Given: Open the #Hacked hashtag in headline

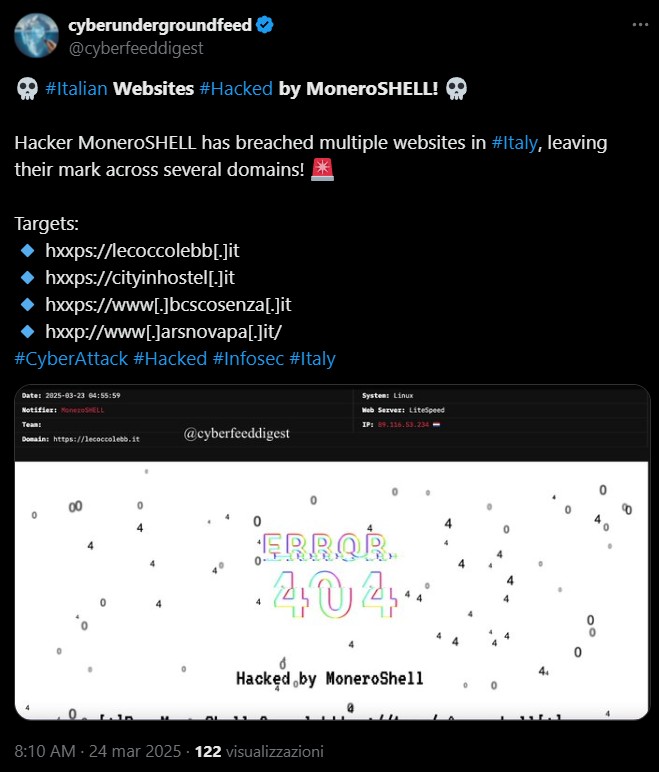Looking at the screenshot, I should pyautogui.click(x=236, y=89).
